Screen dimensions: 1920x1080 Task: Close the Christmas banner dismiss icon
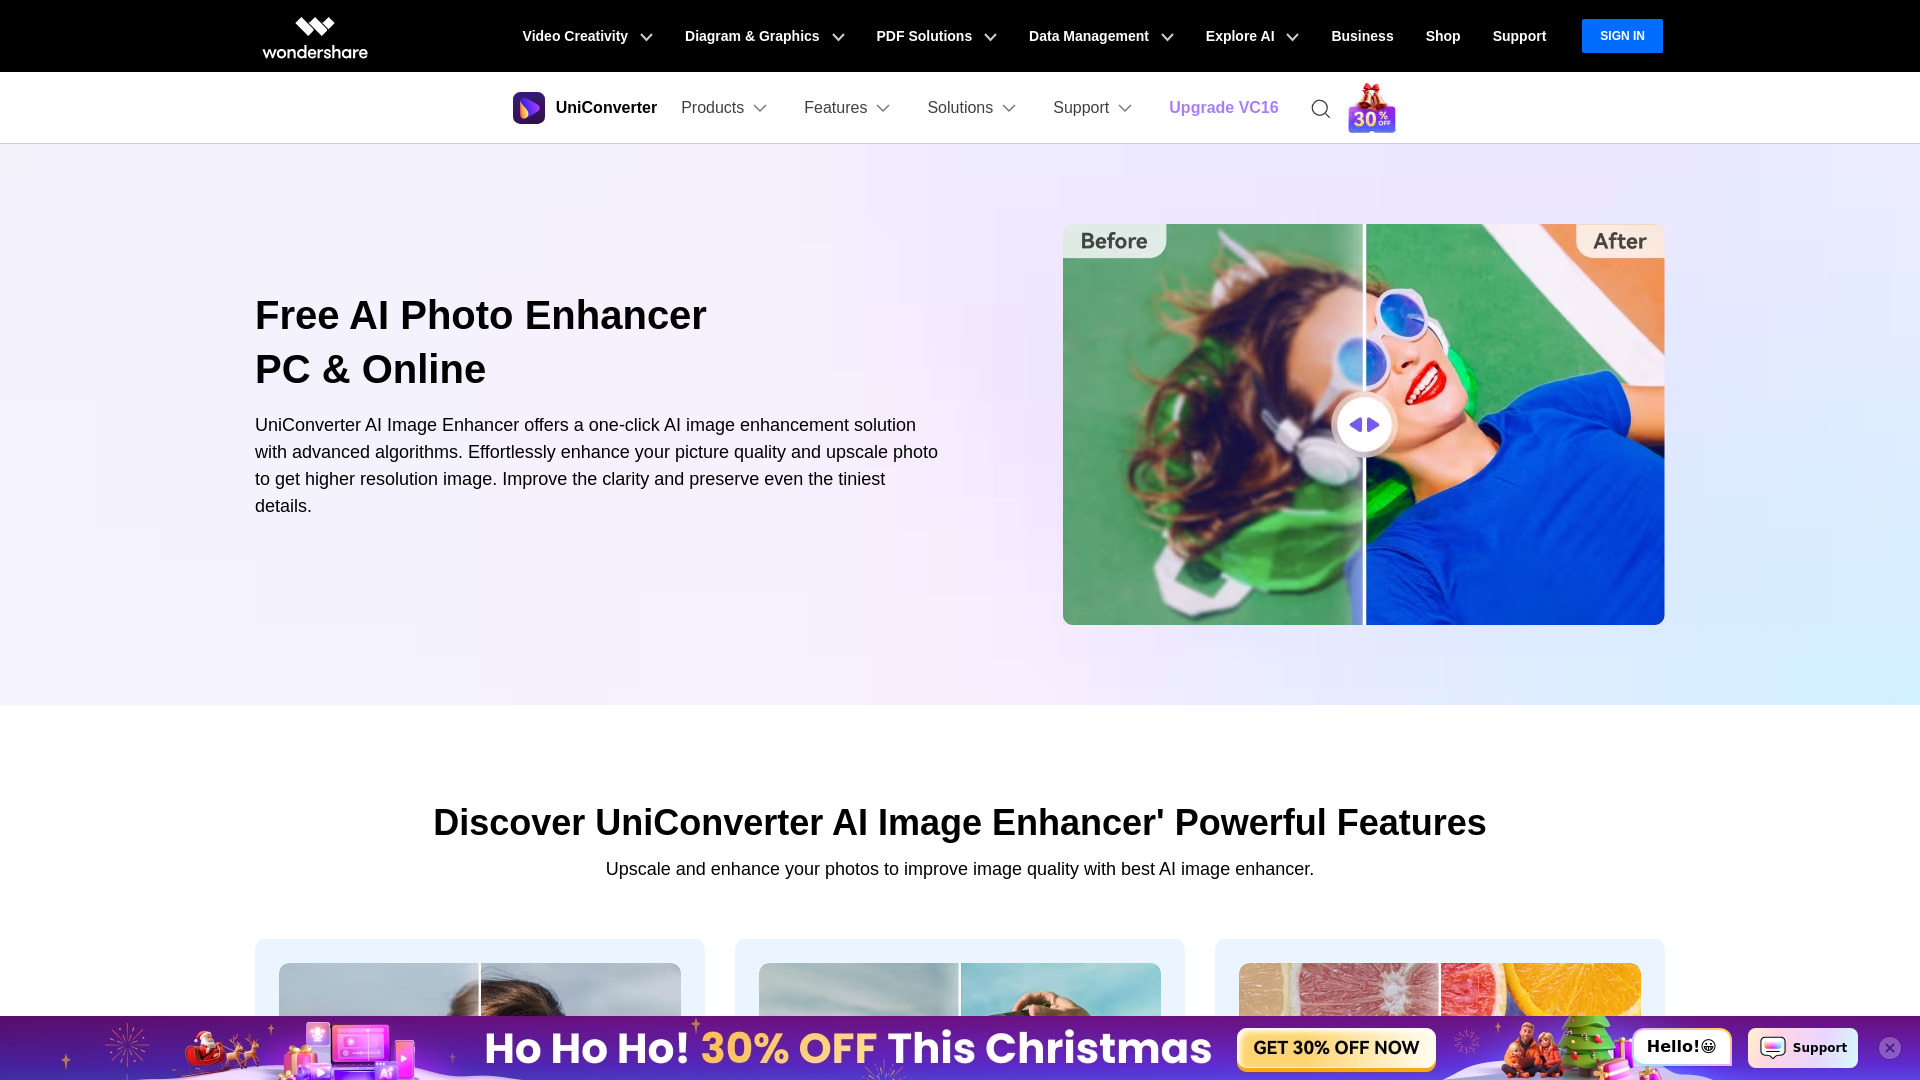tap(1890, 1047)
